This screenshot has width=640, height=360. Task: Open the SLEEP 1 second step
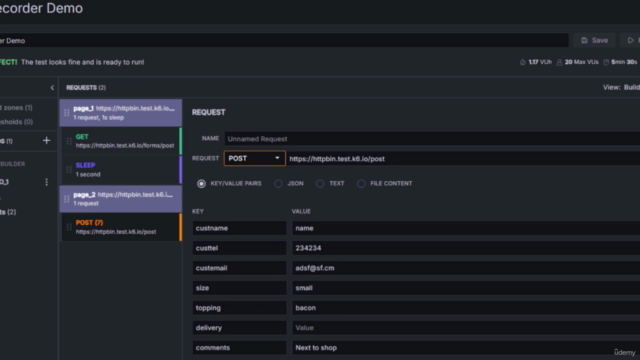coord(122,170)
